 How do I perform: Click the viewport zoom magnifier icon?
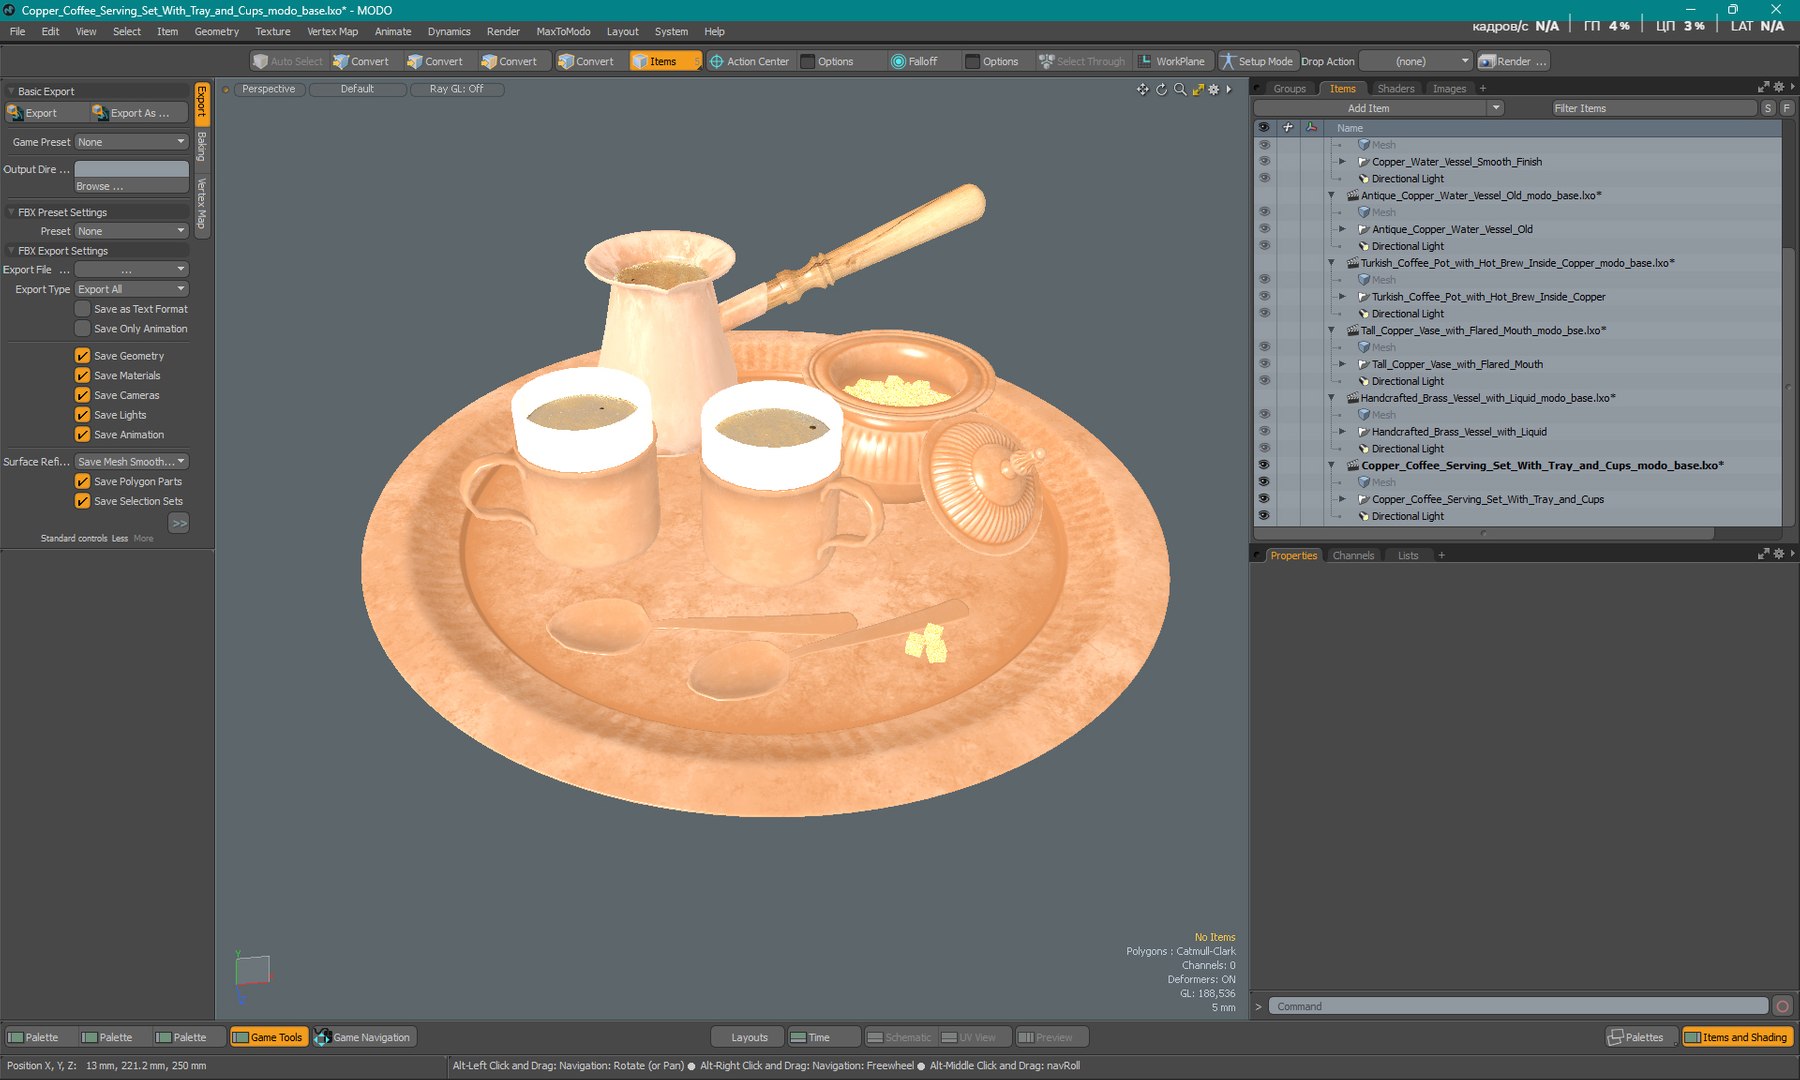(x=1180, y=89)
